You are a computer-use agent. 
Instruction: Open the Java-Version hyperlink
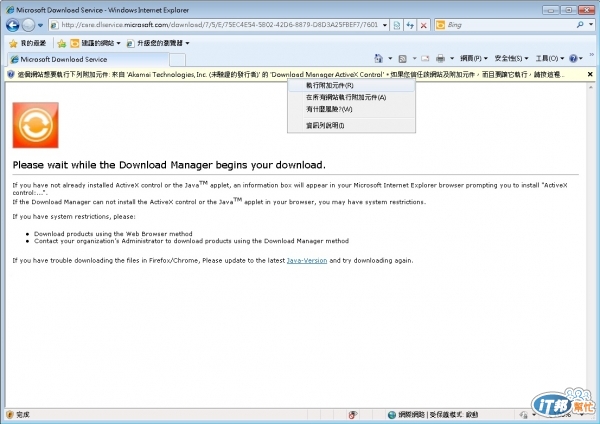coord(307,261)
